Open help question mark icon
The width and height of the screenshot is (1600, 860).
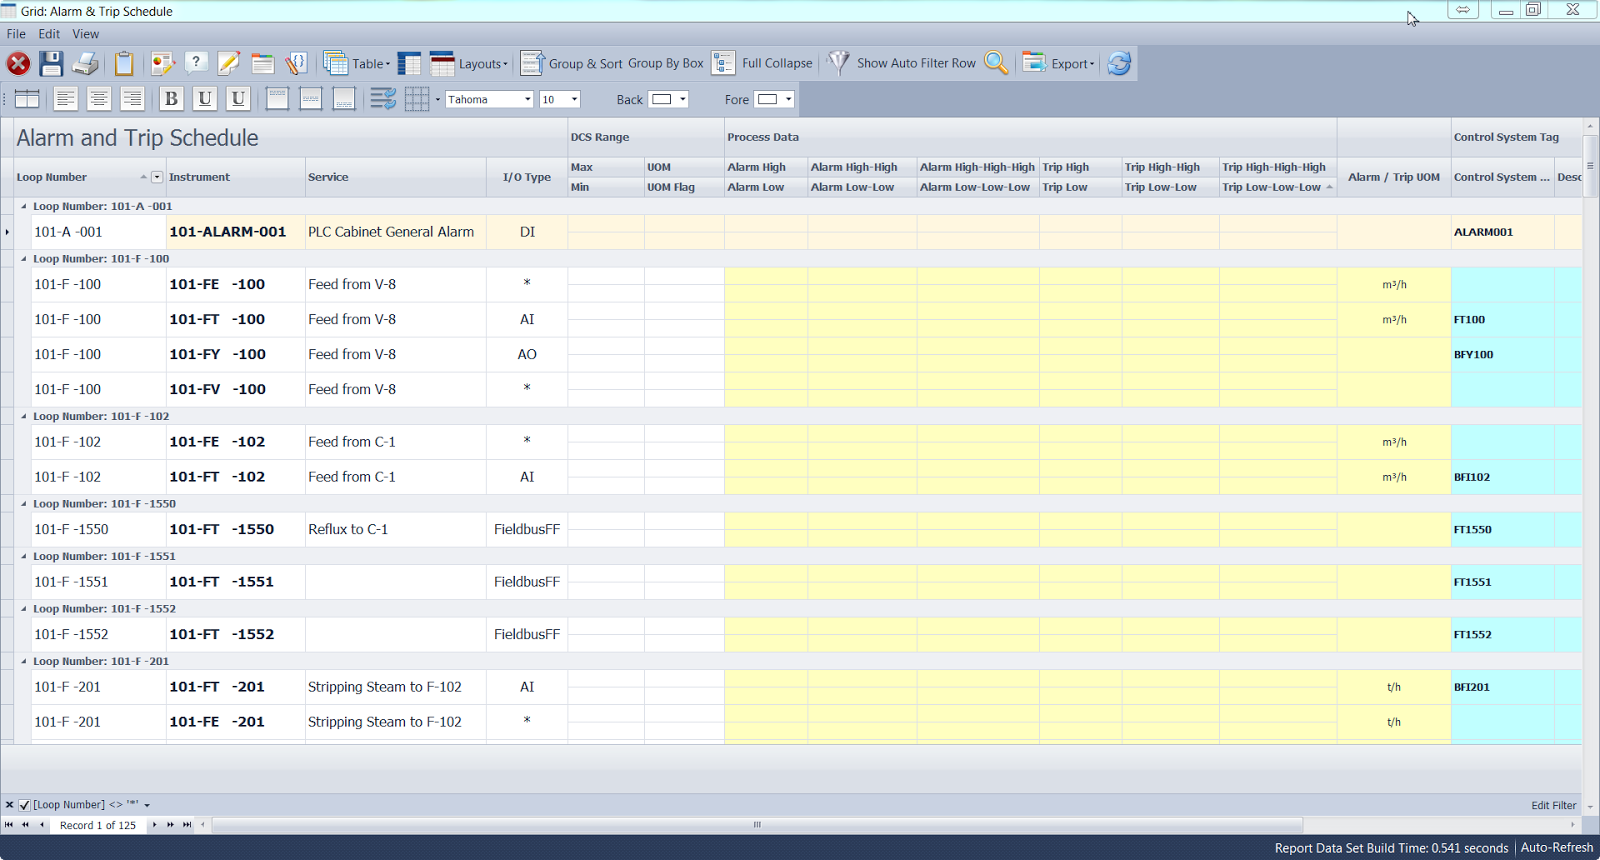tap(196, 63)
